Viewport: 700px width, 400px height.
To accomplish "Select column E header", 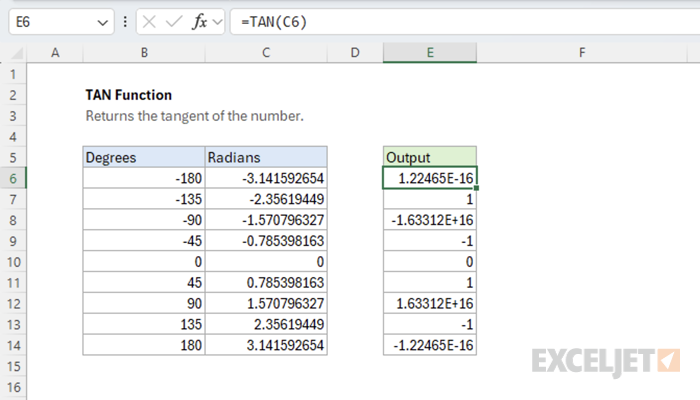I will point(430,53).
